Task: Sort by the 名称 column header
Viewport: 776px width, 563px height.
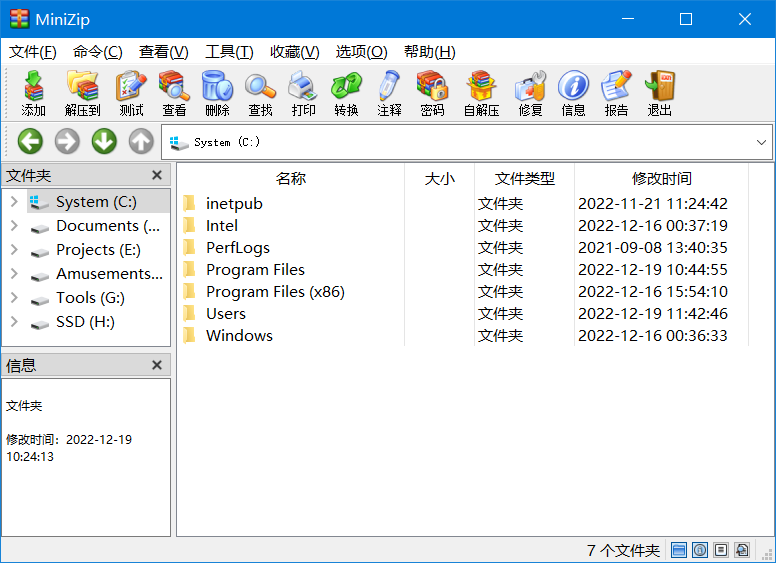Action: tap(291, 178)
